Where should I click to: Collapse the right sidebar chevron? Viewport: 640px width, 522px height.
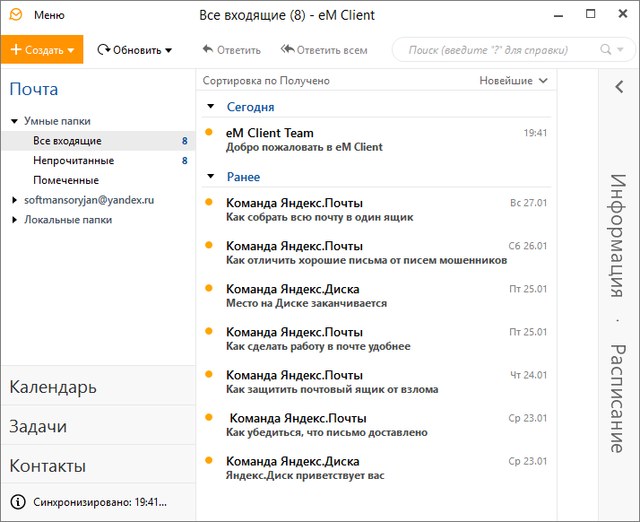point(619,87)
